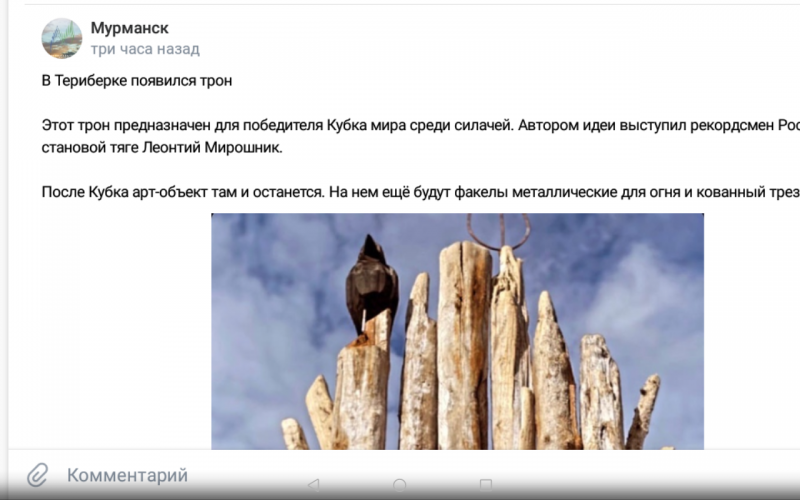
Task: Open the Мурманск community name link
Action: pos(130,28)
